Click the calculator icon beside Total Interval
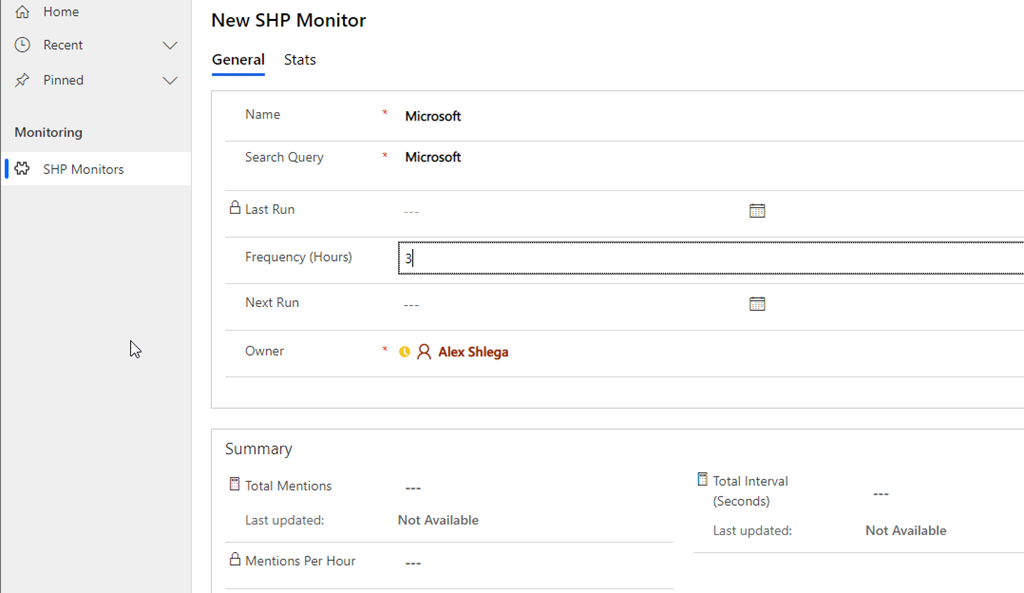 [703, 479]
